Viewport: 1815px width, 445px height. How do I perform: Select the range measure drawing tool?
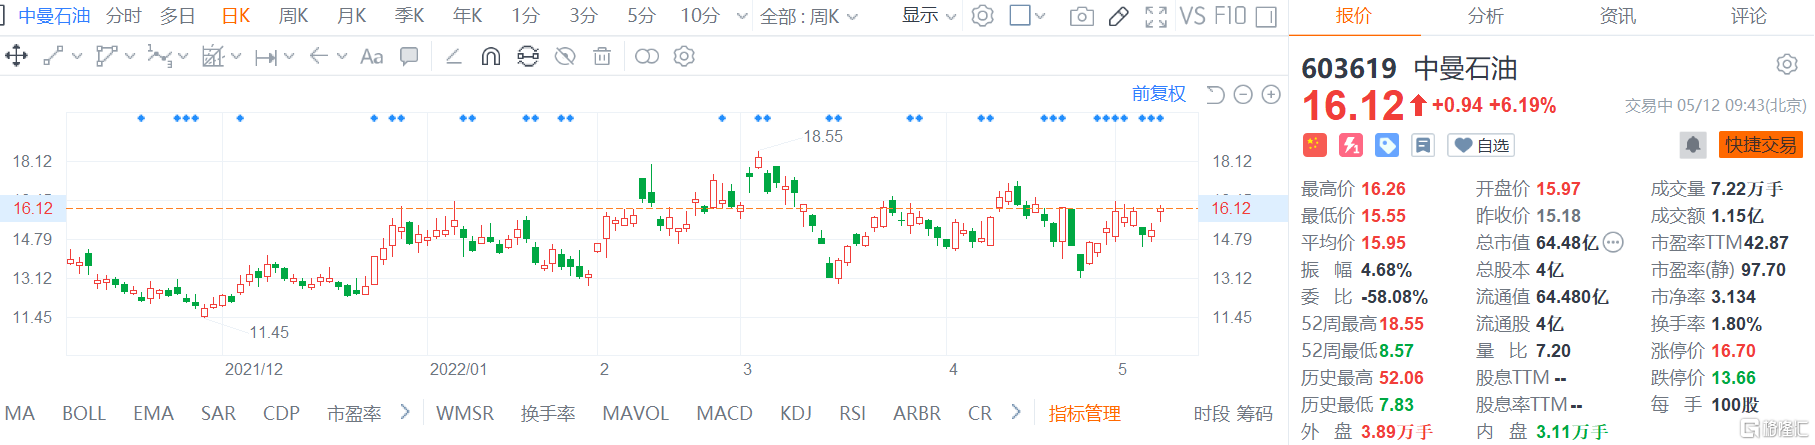tap(265, 58)
